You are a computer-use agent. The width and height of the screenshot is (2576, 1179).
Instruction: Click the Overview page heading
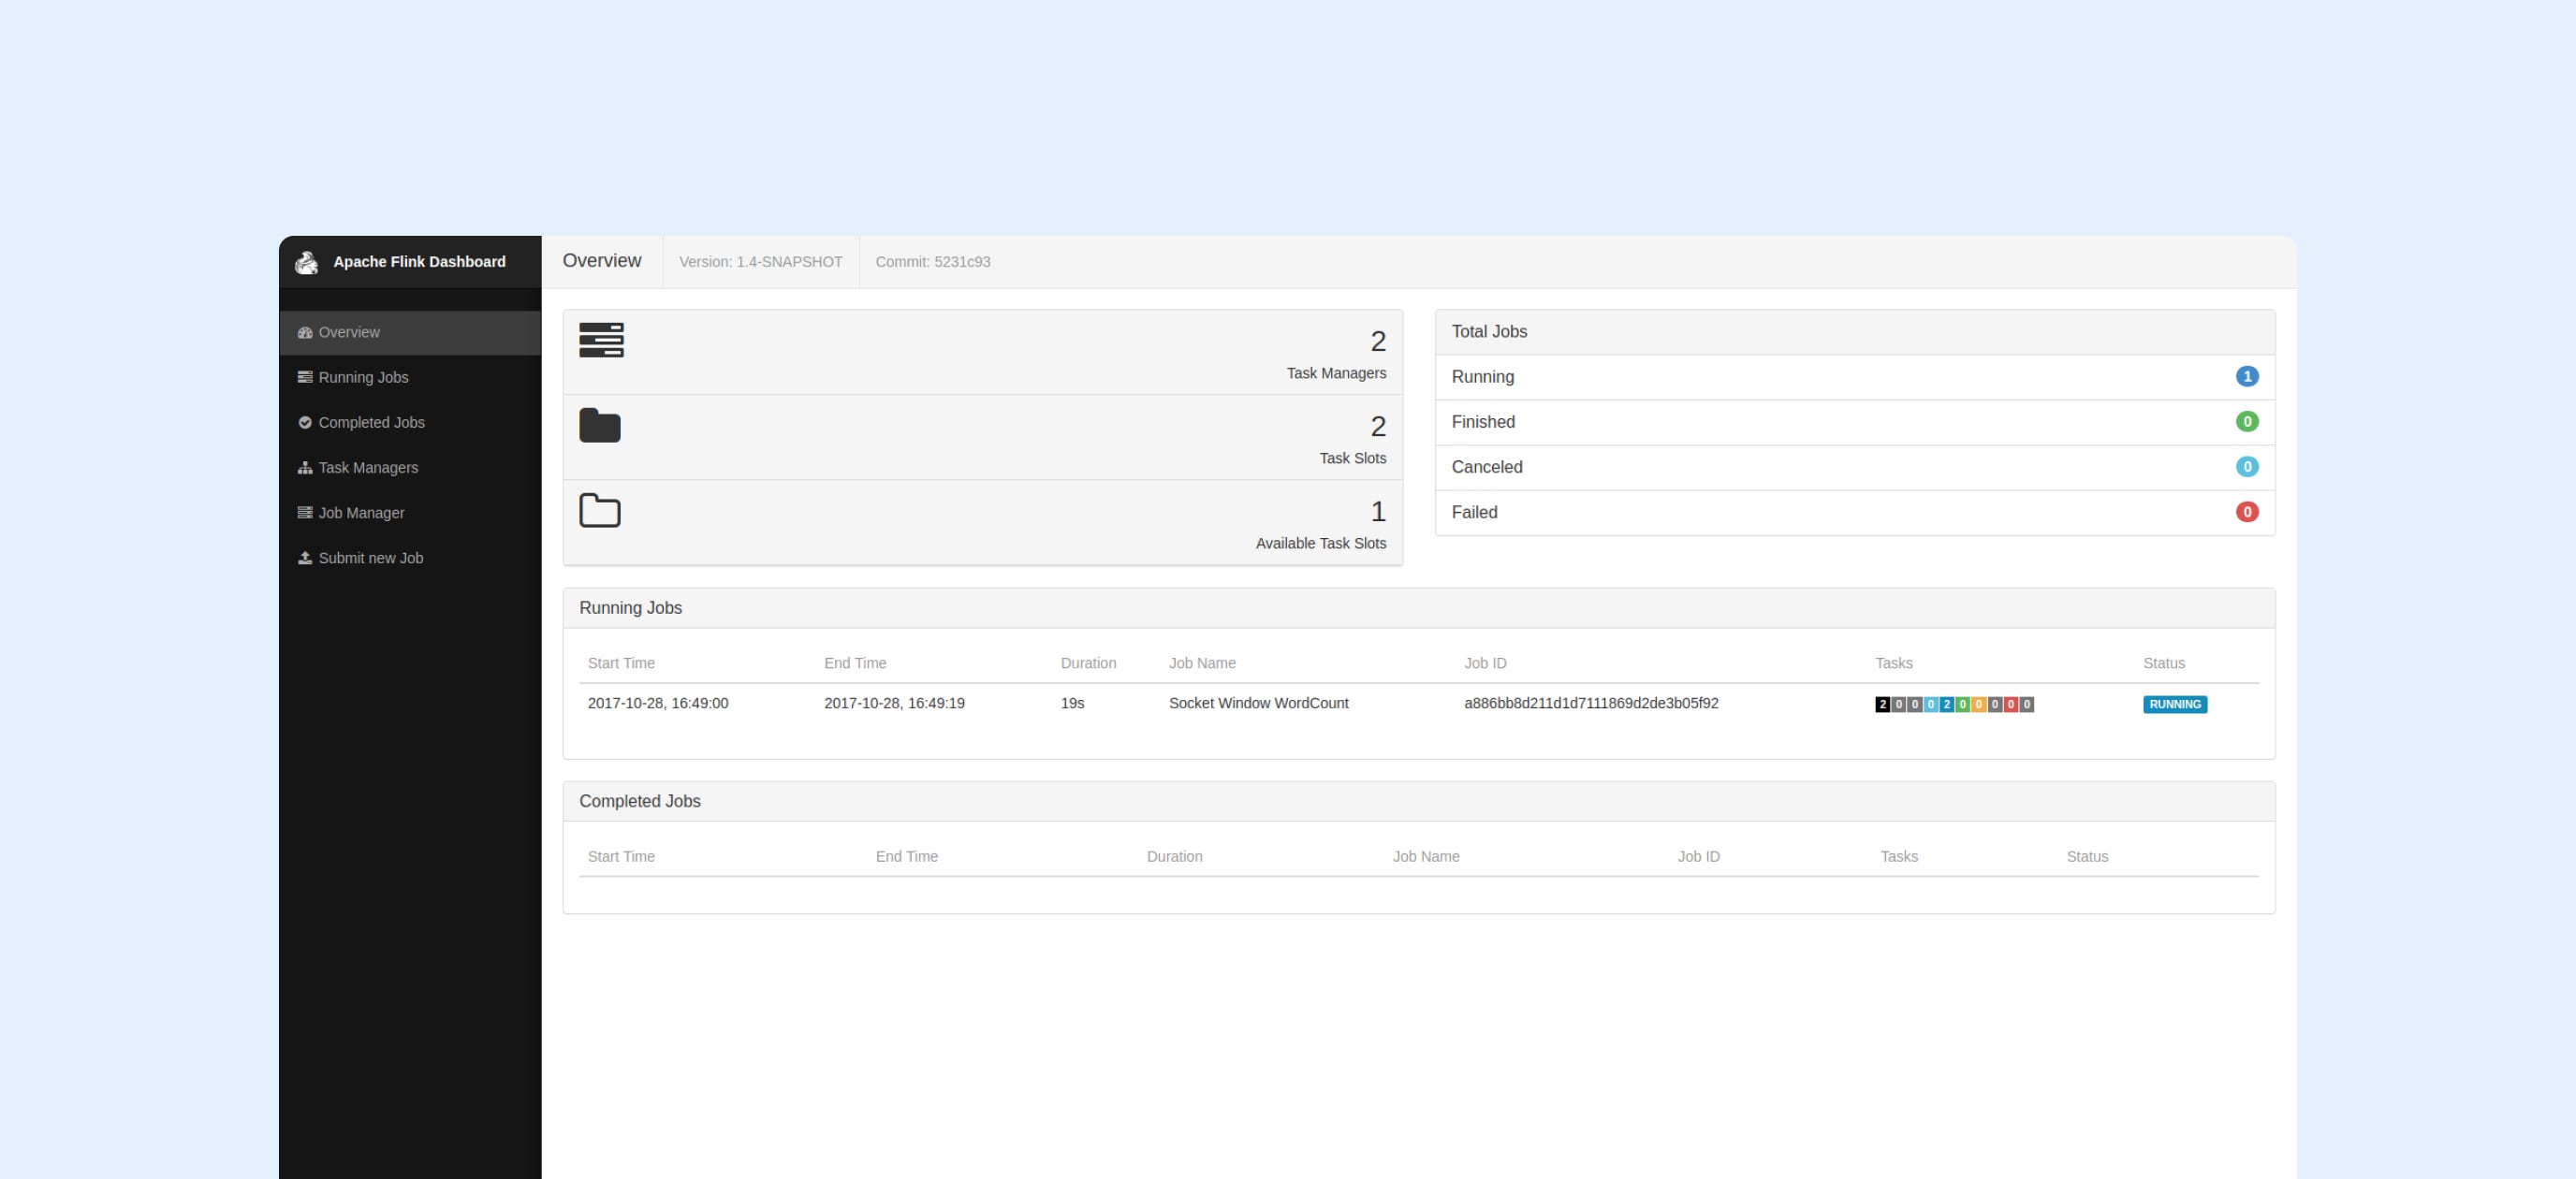(x=601, y=261)
